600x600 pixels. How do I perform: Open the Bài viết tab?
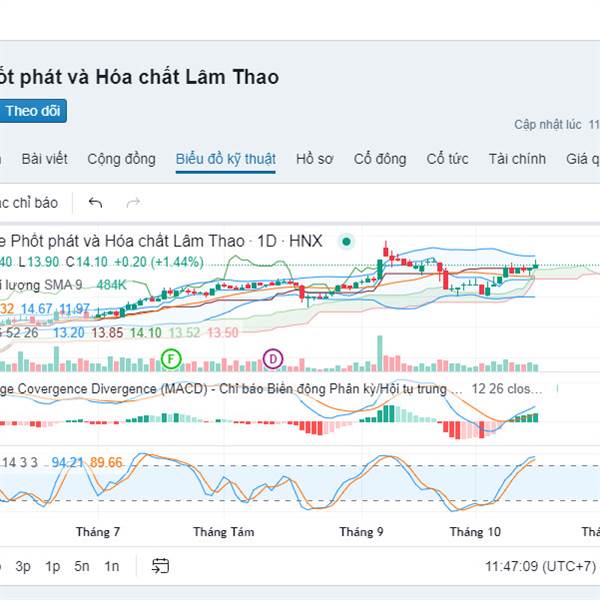(44, 159)
